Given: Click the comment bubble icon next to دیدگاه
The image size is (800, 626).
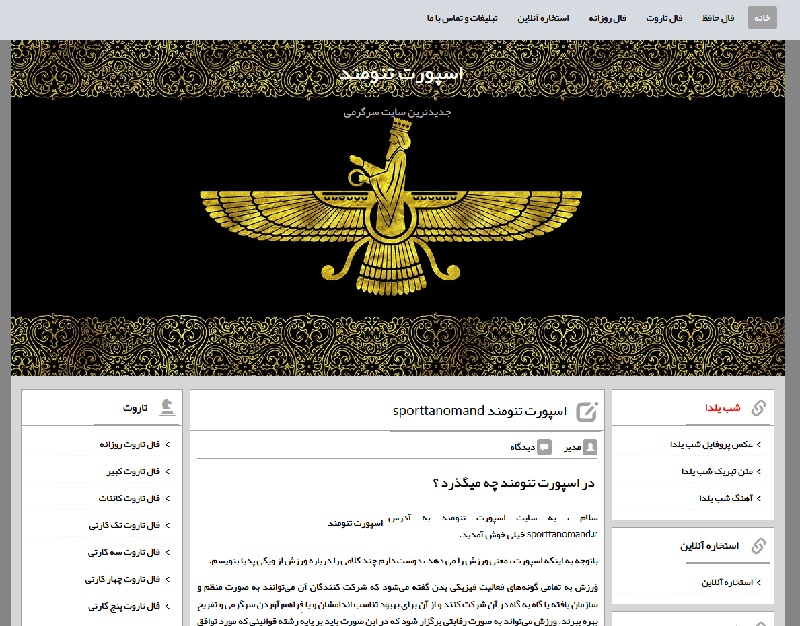Looking at the screenshot, I should tap(544, 447).
